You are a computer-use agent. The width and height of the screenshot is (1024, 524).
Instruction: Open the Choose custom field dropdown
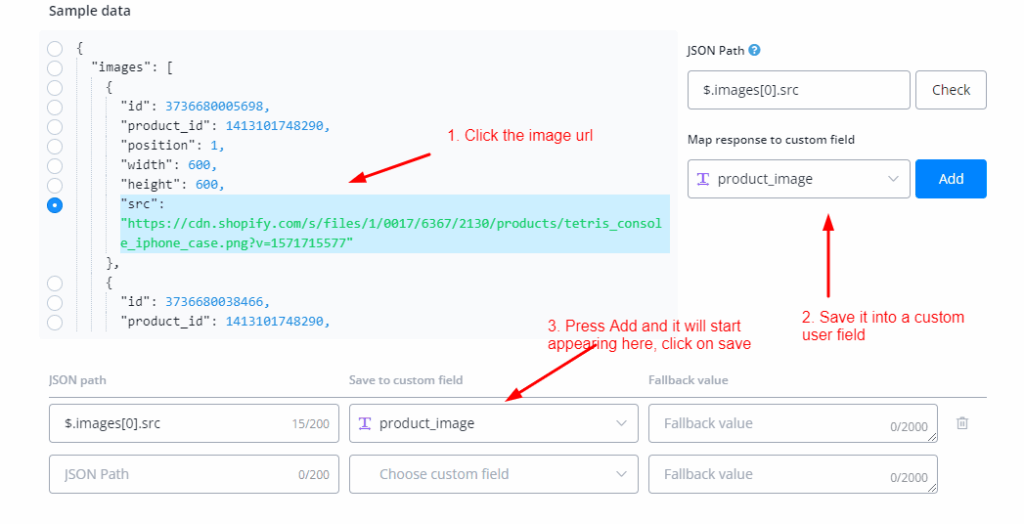coord(493,474)
